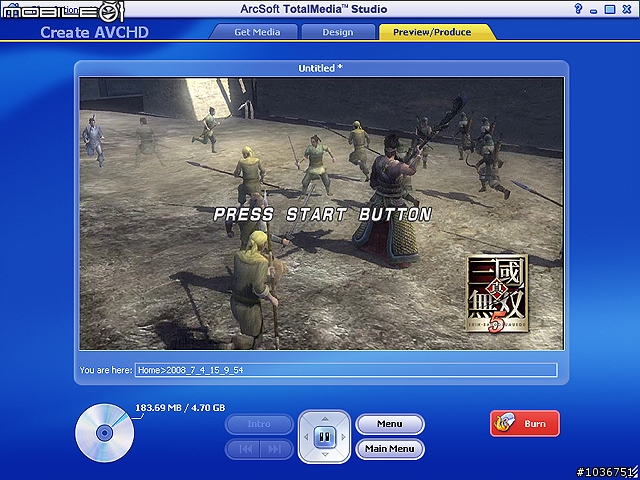Click the down arrow on navigation pad

[325, 455]
